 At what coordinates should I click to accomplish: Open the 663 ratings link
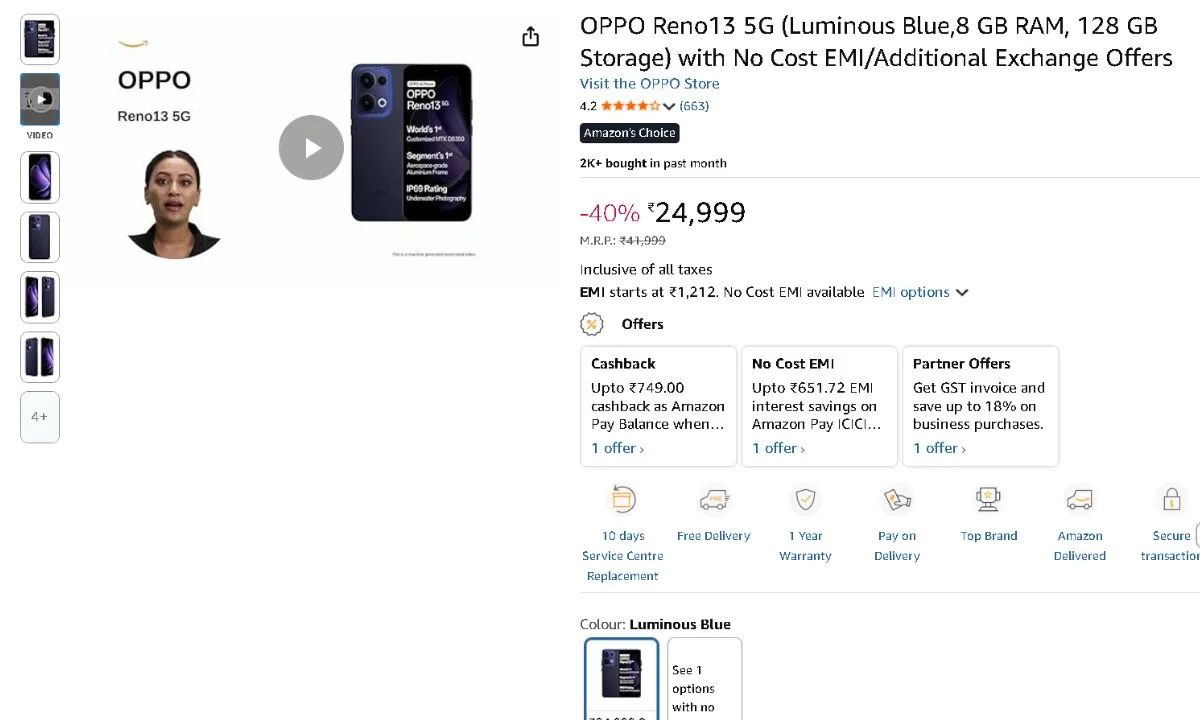[x=694, y=105]
